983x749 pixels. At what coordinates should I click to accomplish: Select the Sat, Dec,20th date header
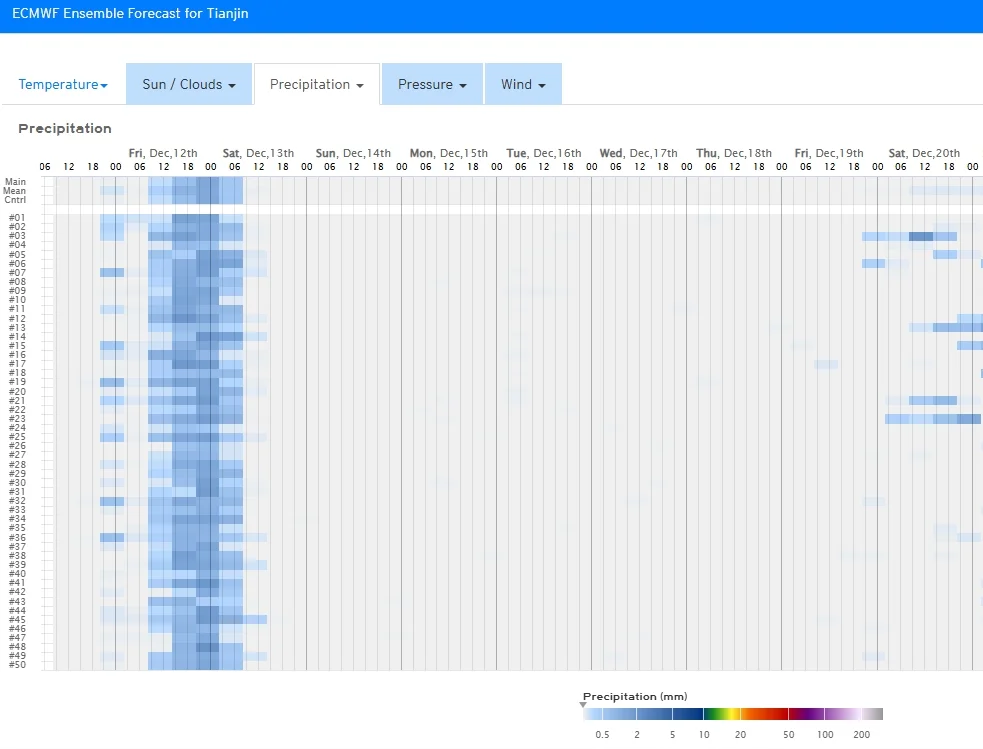(x=924, y=153)
